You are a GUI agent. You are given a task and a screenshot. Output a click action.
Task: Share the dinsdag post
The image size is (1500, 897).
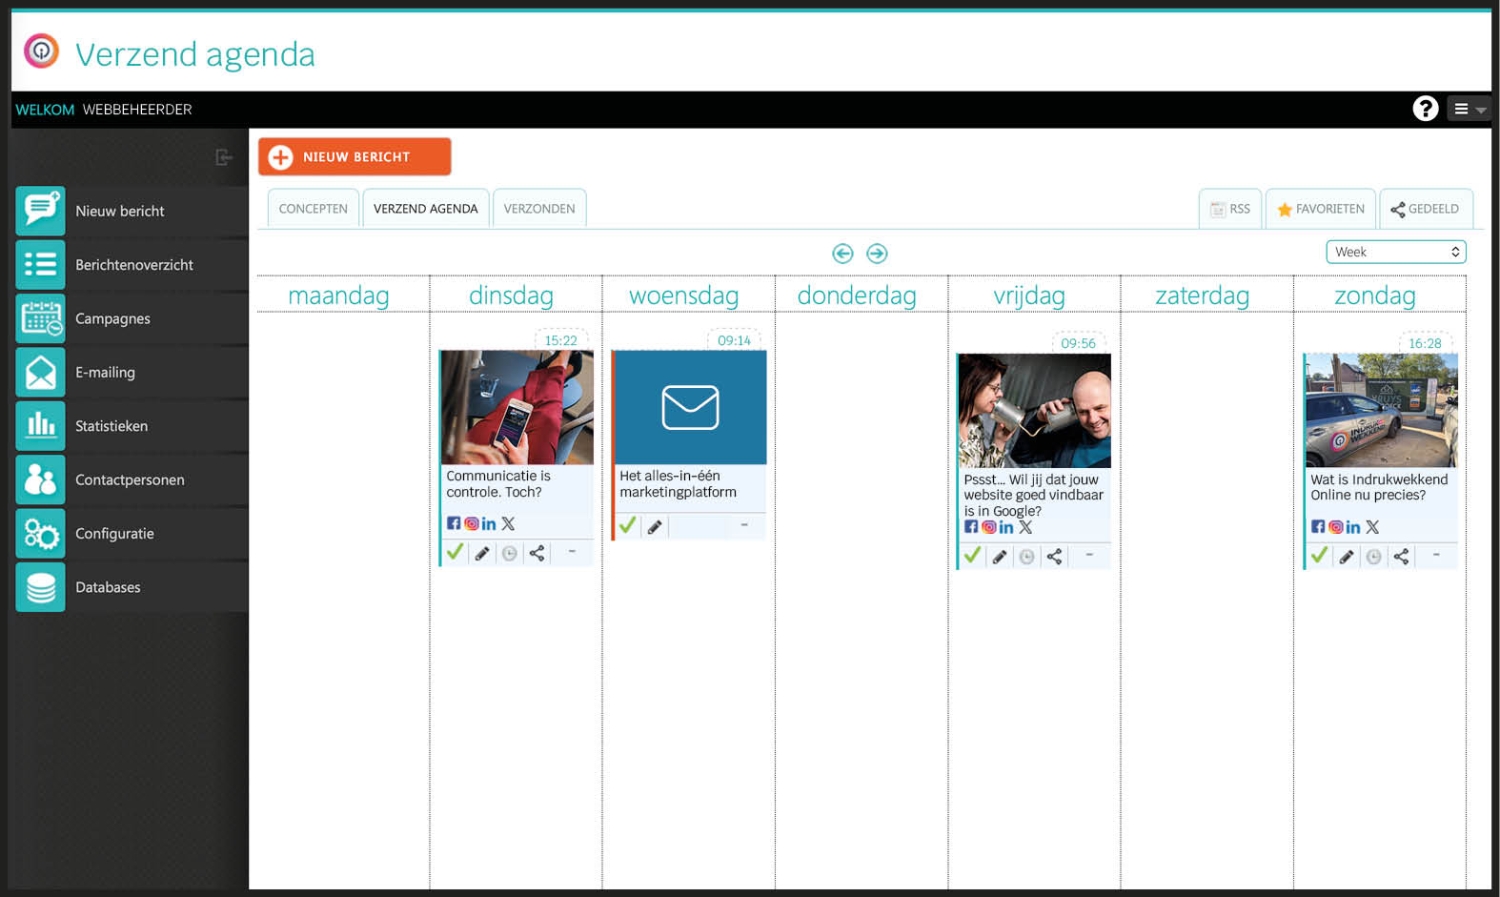537,553
